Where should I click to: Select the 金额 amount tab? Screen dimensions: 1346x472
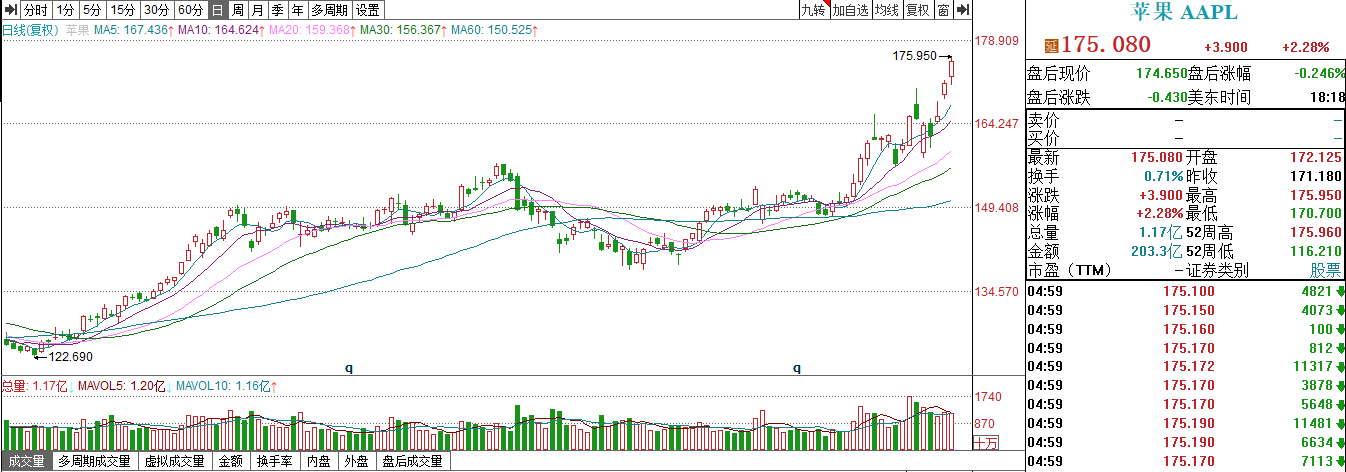pos(229,462)
